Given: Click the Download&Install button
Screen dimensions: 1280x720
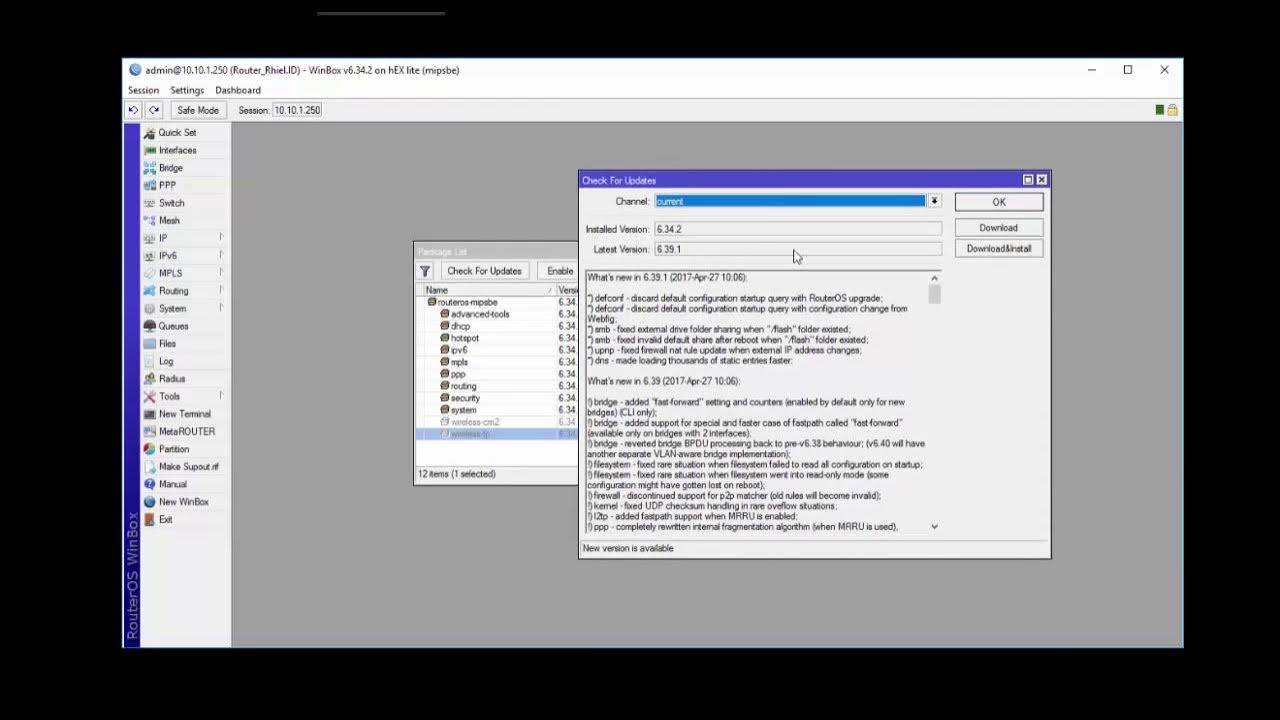Looking at the screenshot, I should [999, 249].
